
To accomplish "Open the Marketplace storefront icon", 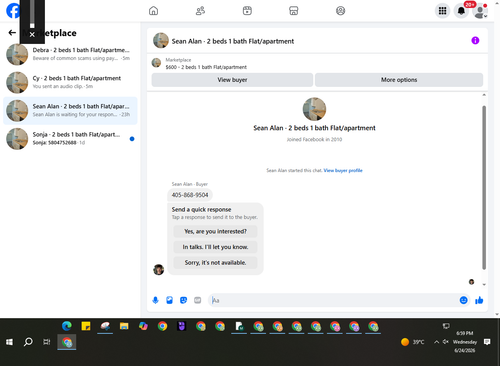I will coord(294,11).
